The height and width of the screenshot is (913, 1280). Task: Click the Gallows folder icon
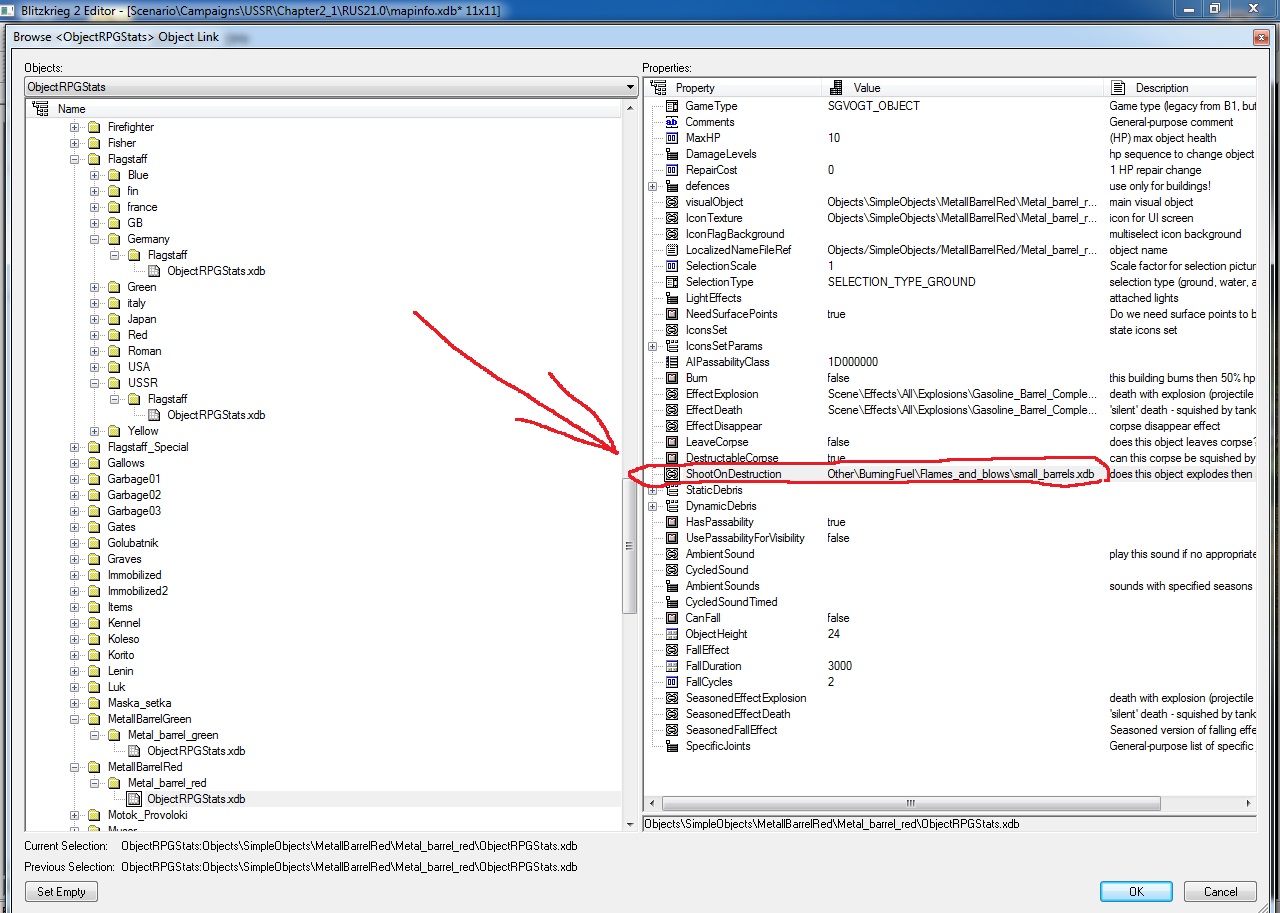[94, 463]
